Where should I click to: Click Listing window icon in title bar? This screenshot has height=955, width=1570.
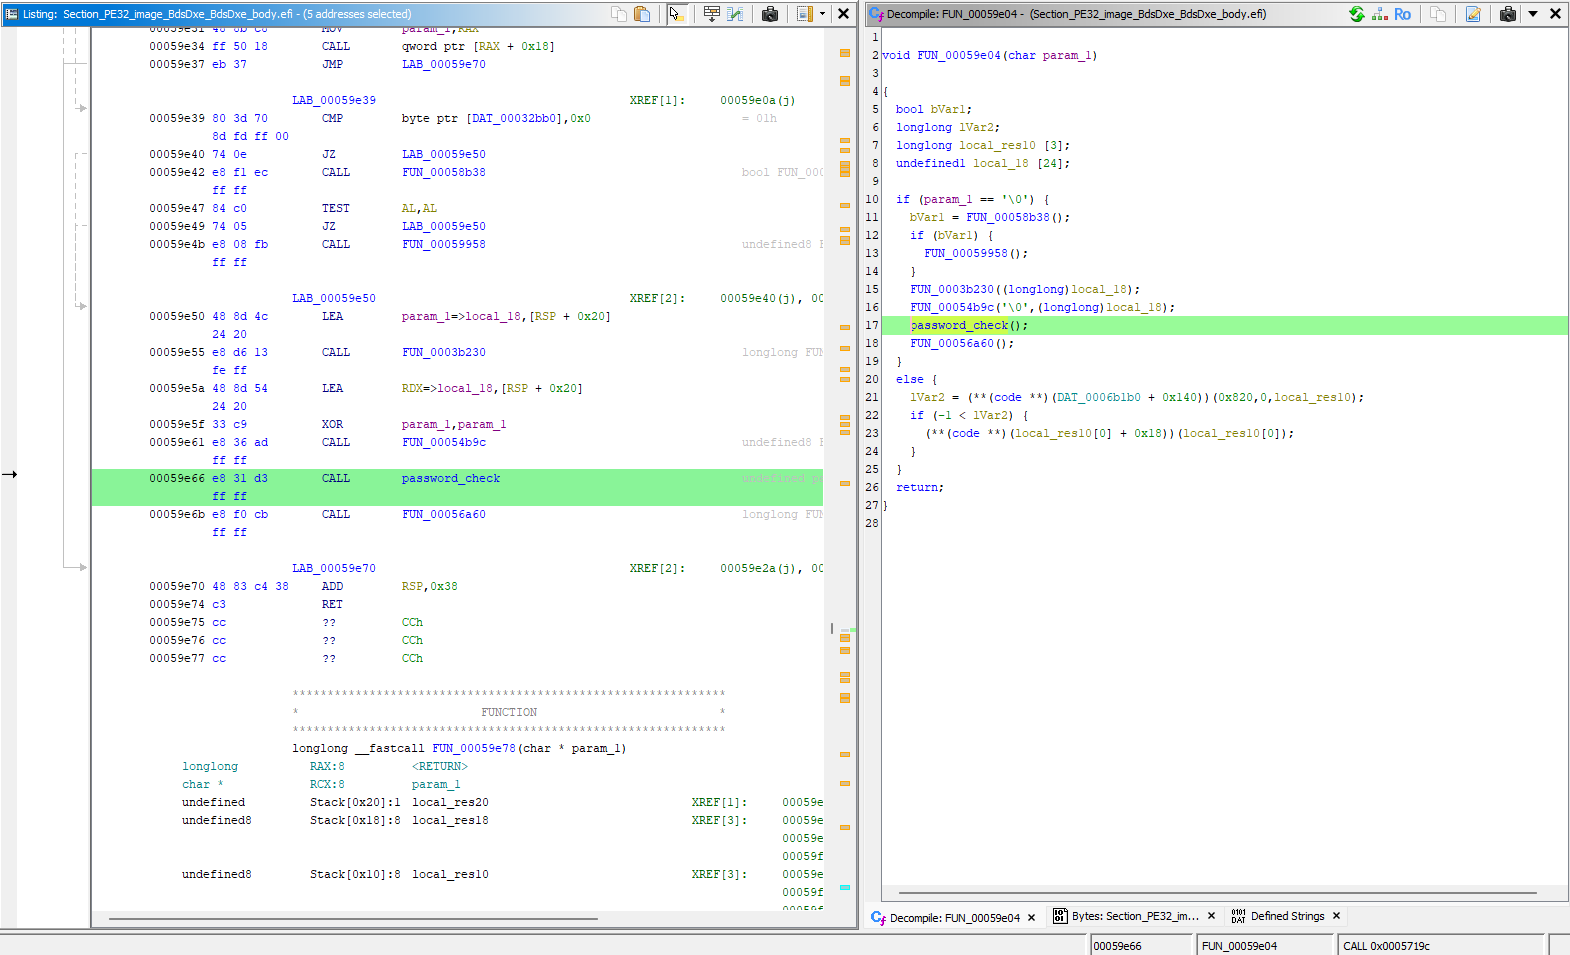point(11,14)
